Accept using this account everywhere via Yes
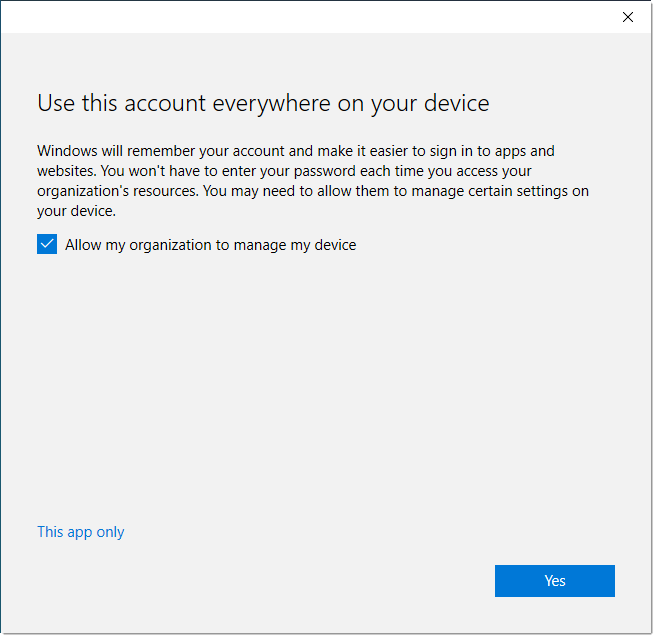This screenshot has width=656, height=638. pos(554,581)
